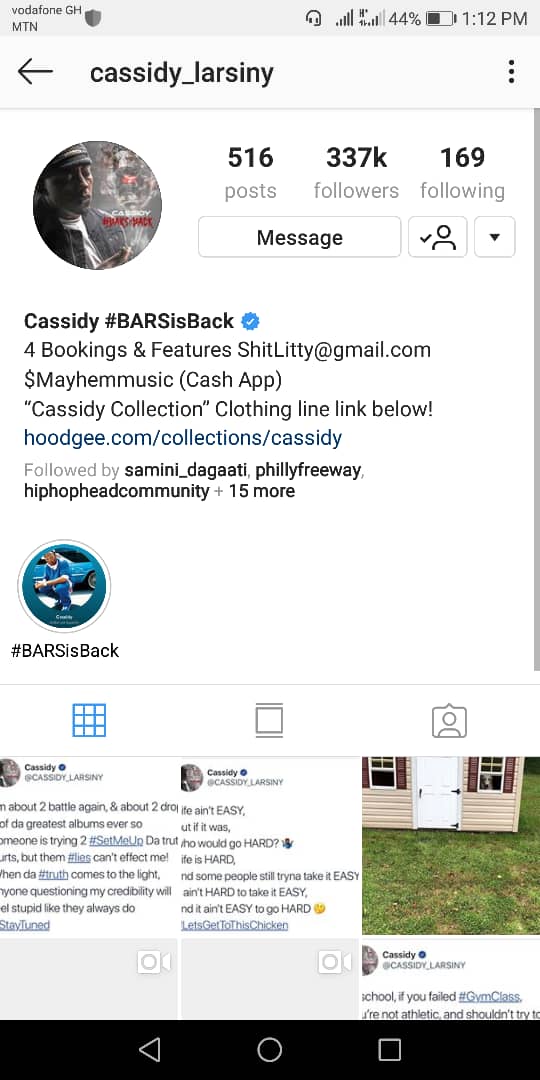Screen dimensions: 540x1080
Task: View the 337k followers list
Action: tap(356, 174)
